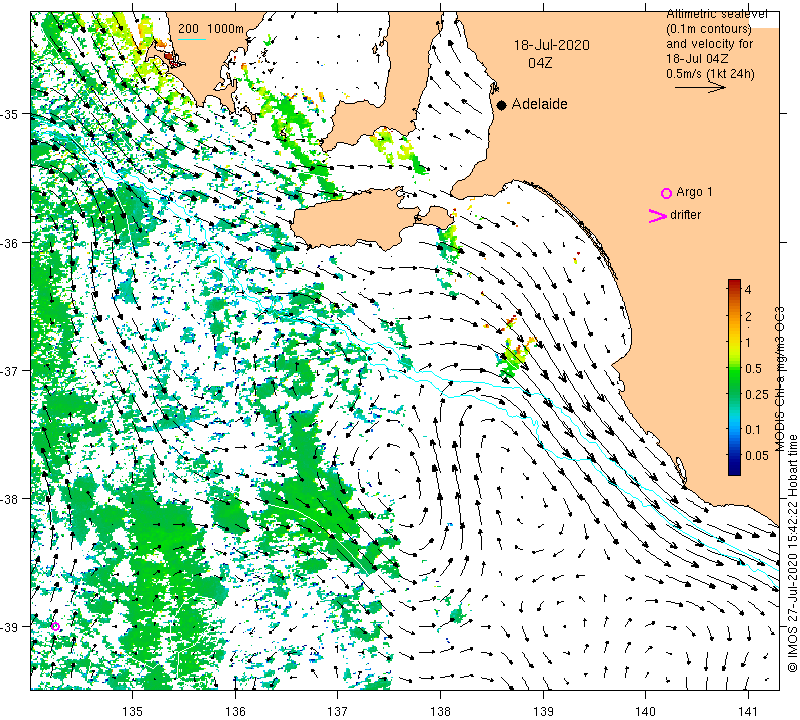Click longitude axis label 136
800x720 pixels.
click(235, 710)
